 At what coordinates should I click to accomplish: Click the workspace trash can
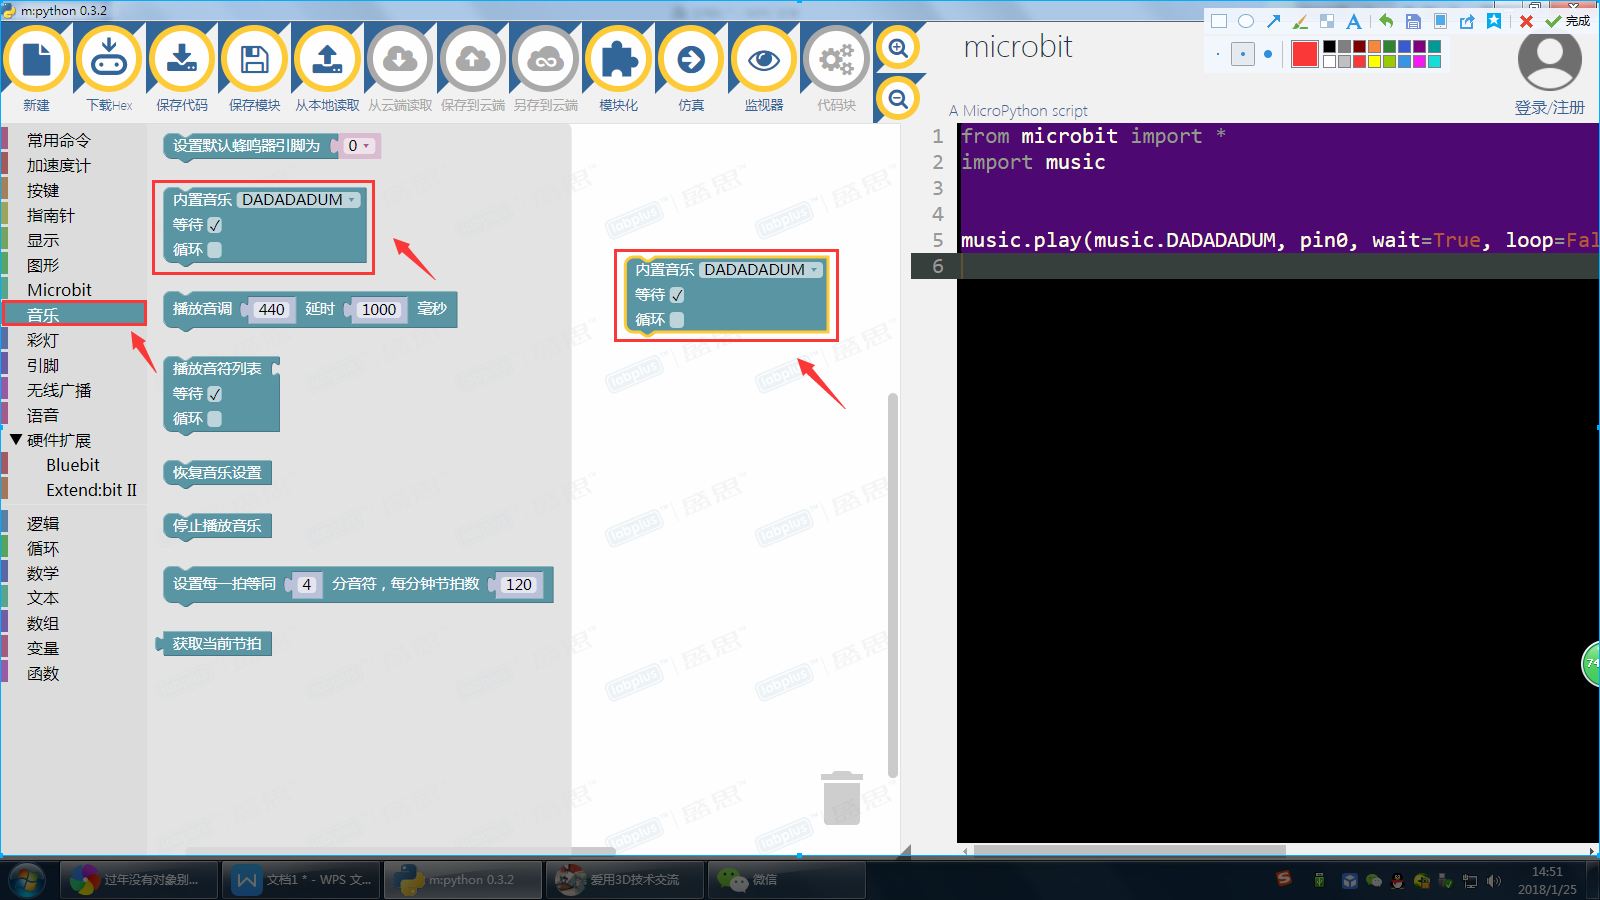(841, 798)
